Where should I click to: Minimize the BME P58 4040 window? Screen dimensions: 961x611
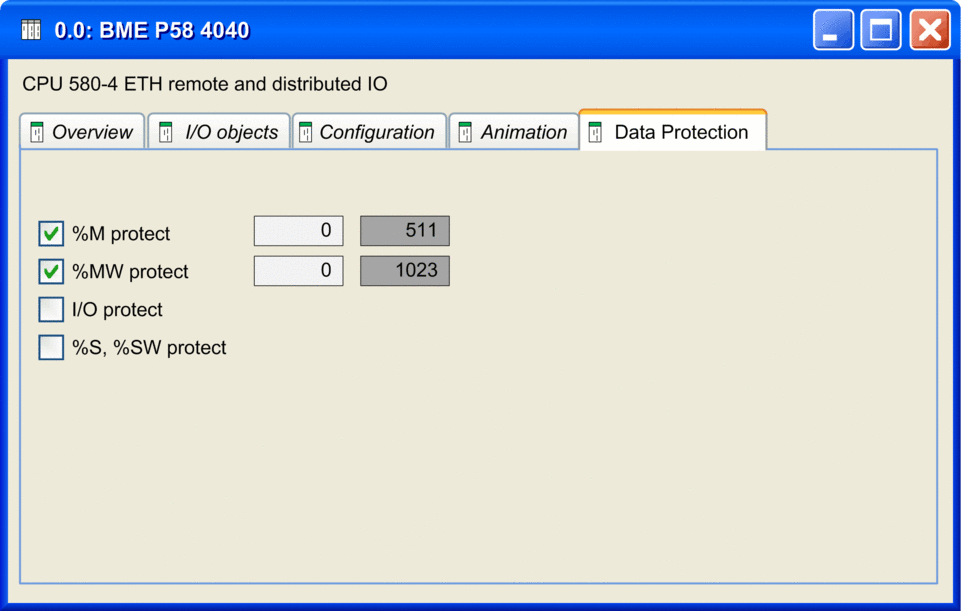[x=833, y=30]
